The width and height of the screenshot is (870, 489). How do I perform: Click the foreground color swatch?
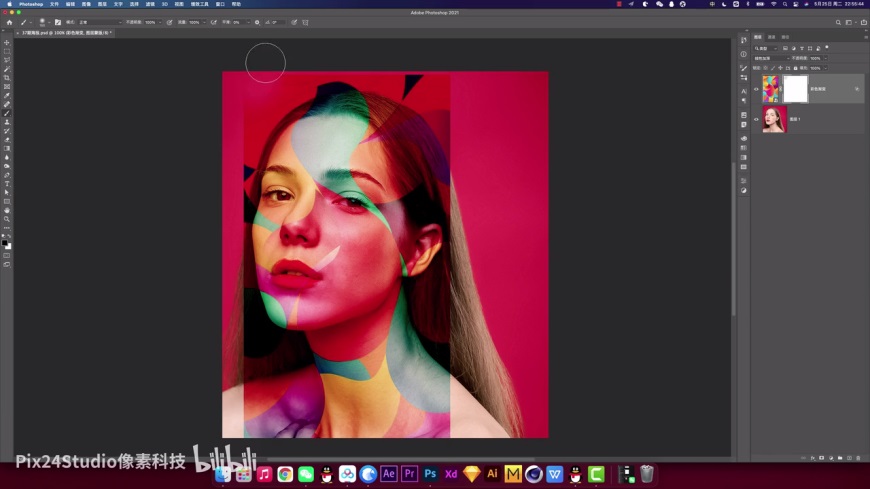[x=5, y=242]
